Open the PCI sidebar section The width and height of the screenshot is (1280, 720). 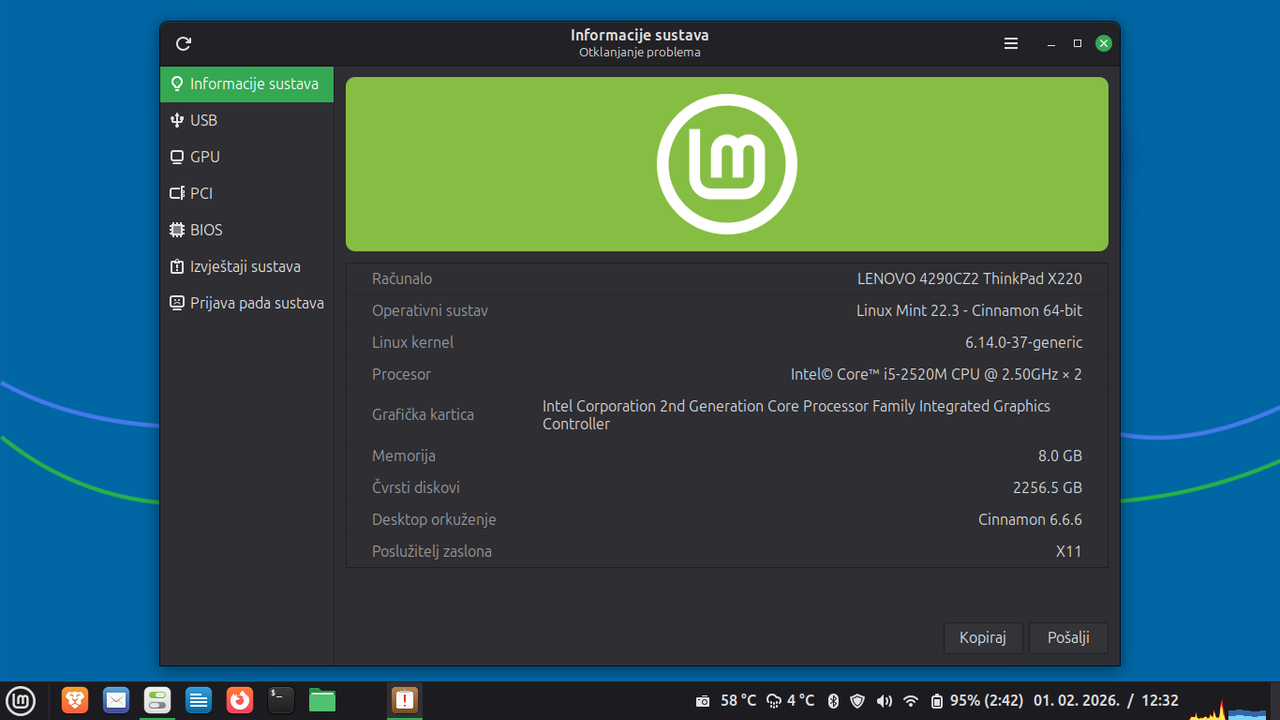247,193
